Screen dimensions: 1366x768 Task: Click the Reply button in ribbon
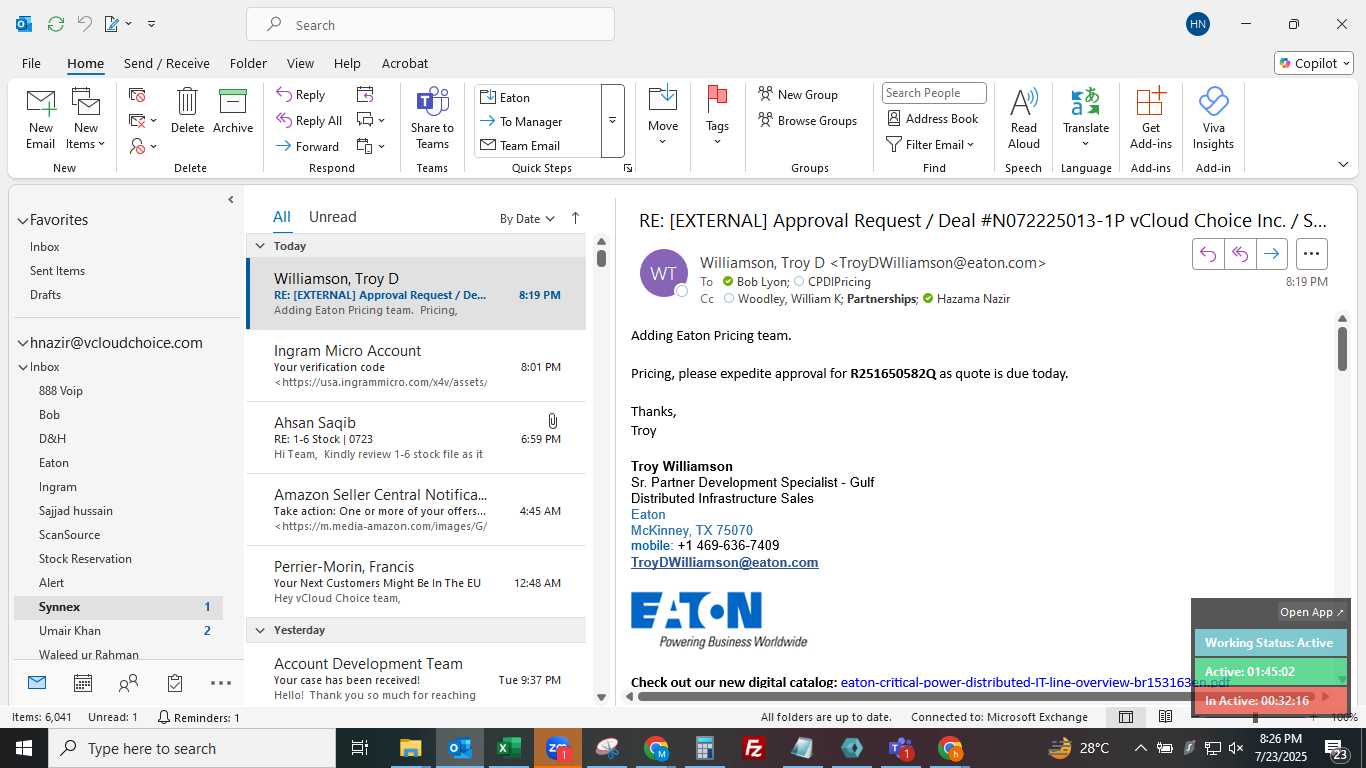click(x=301, y=95)
